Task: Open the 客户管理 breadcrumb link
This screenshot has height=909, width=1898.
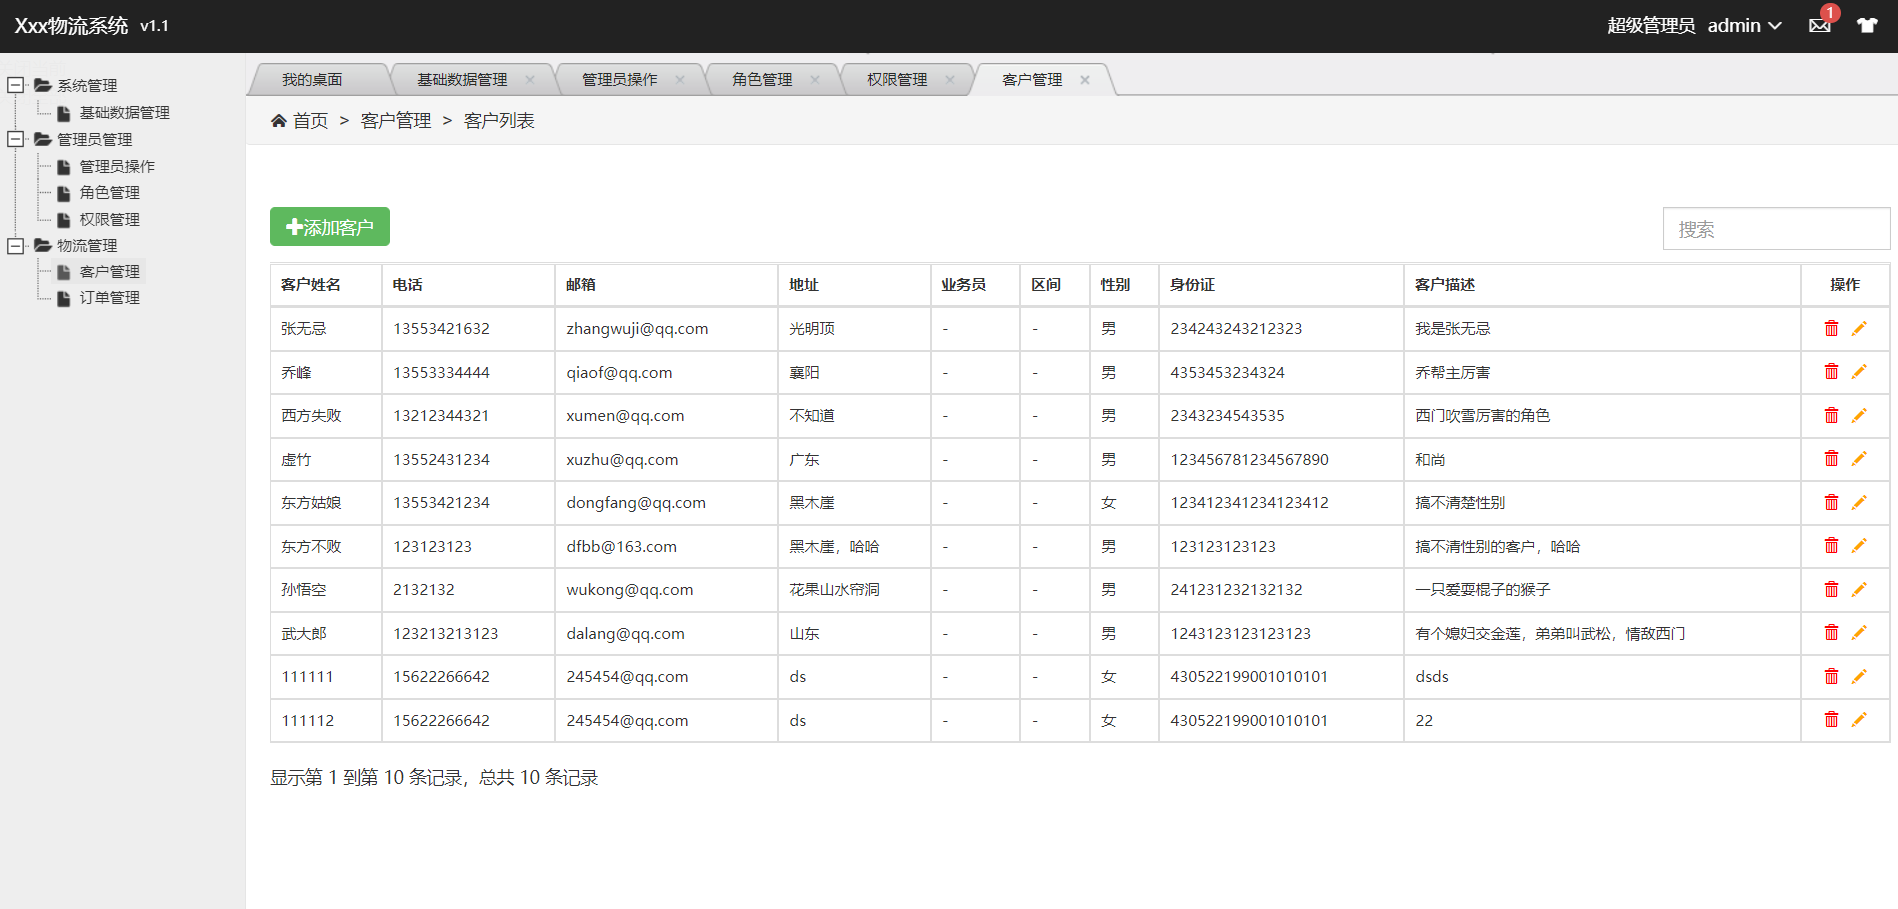Action: tap(396, 120)
